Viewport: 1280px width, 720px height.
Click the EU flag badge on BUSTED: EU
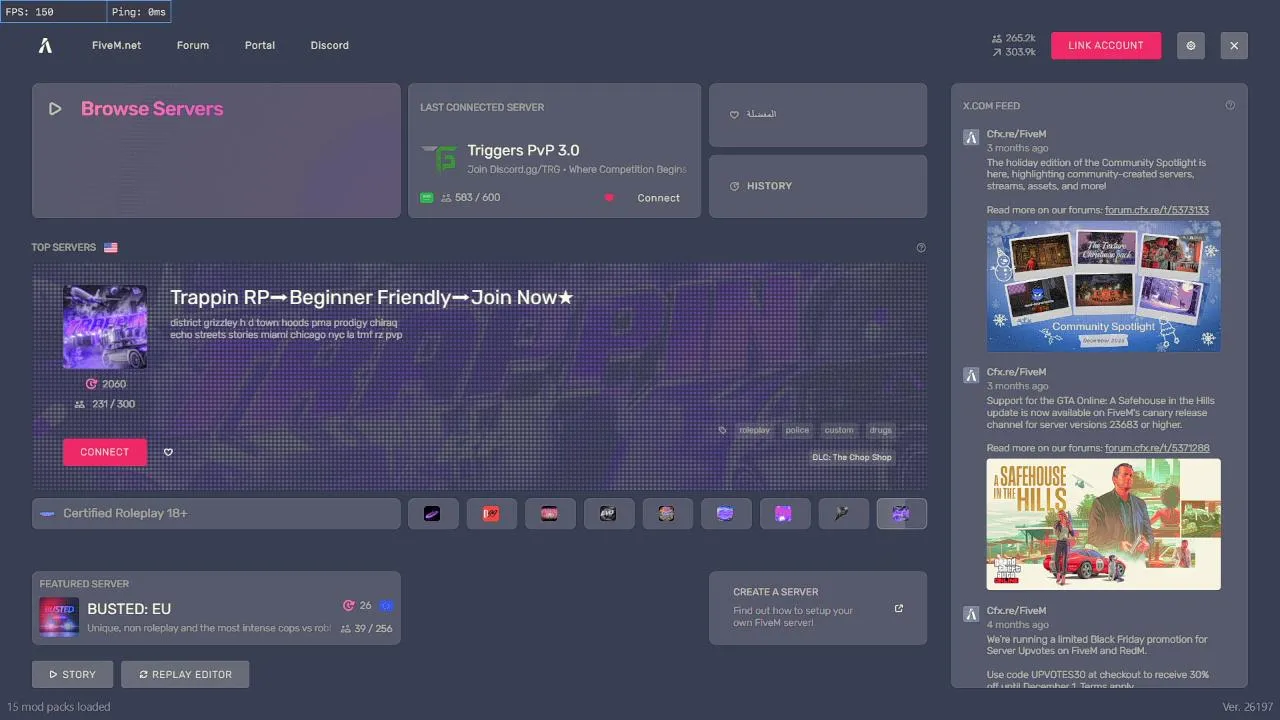[386, 605]
